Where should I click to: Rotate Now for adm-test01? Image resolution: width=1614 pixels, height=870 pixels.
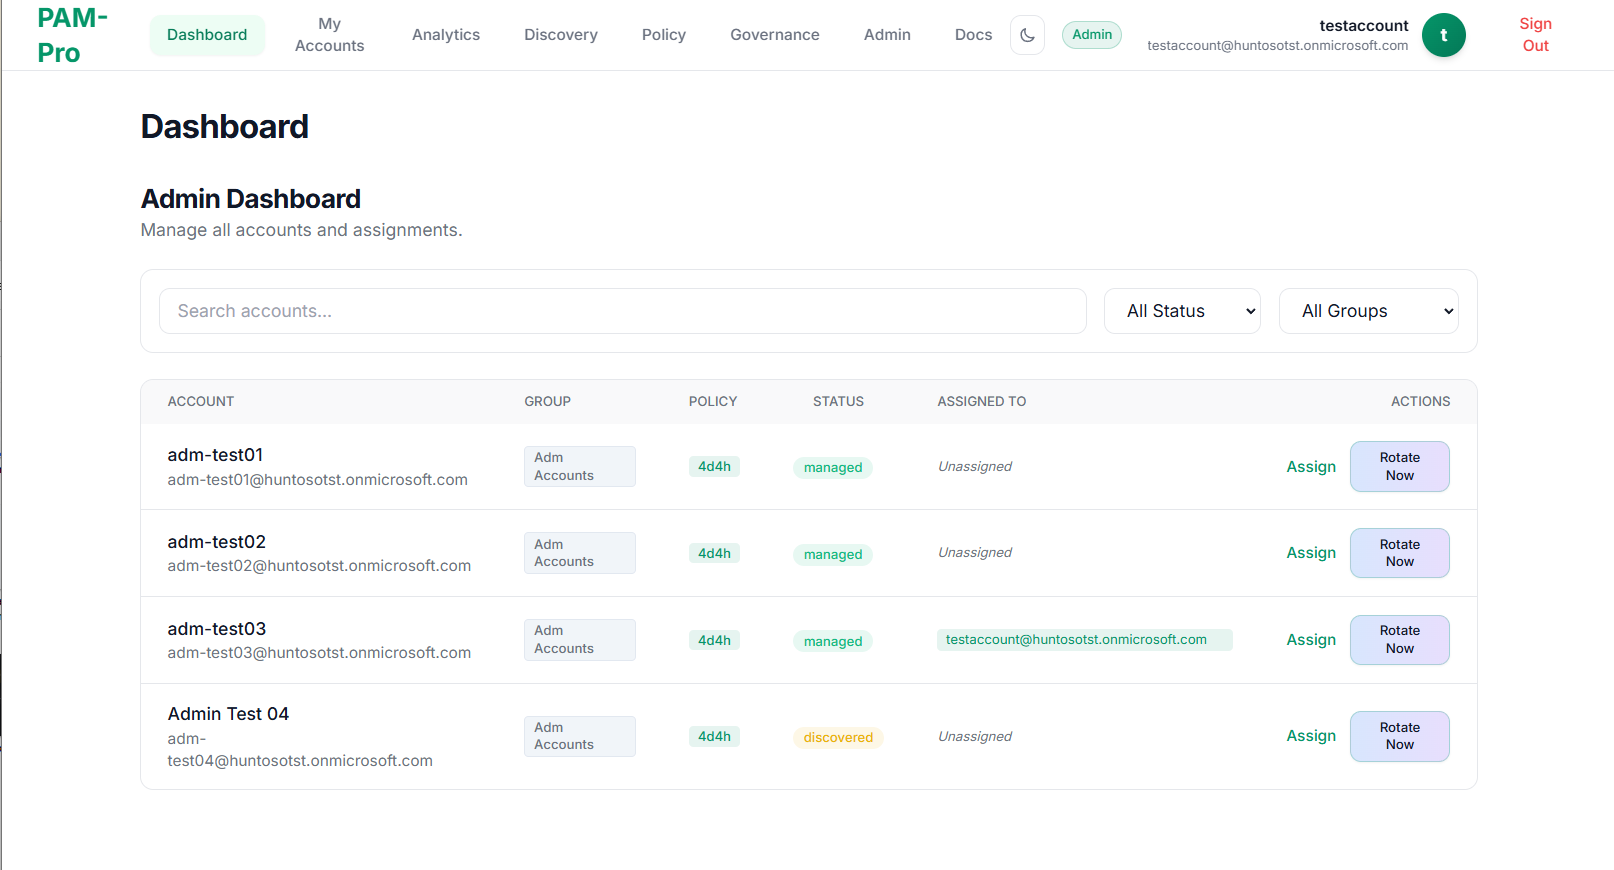coord(1400,467)
